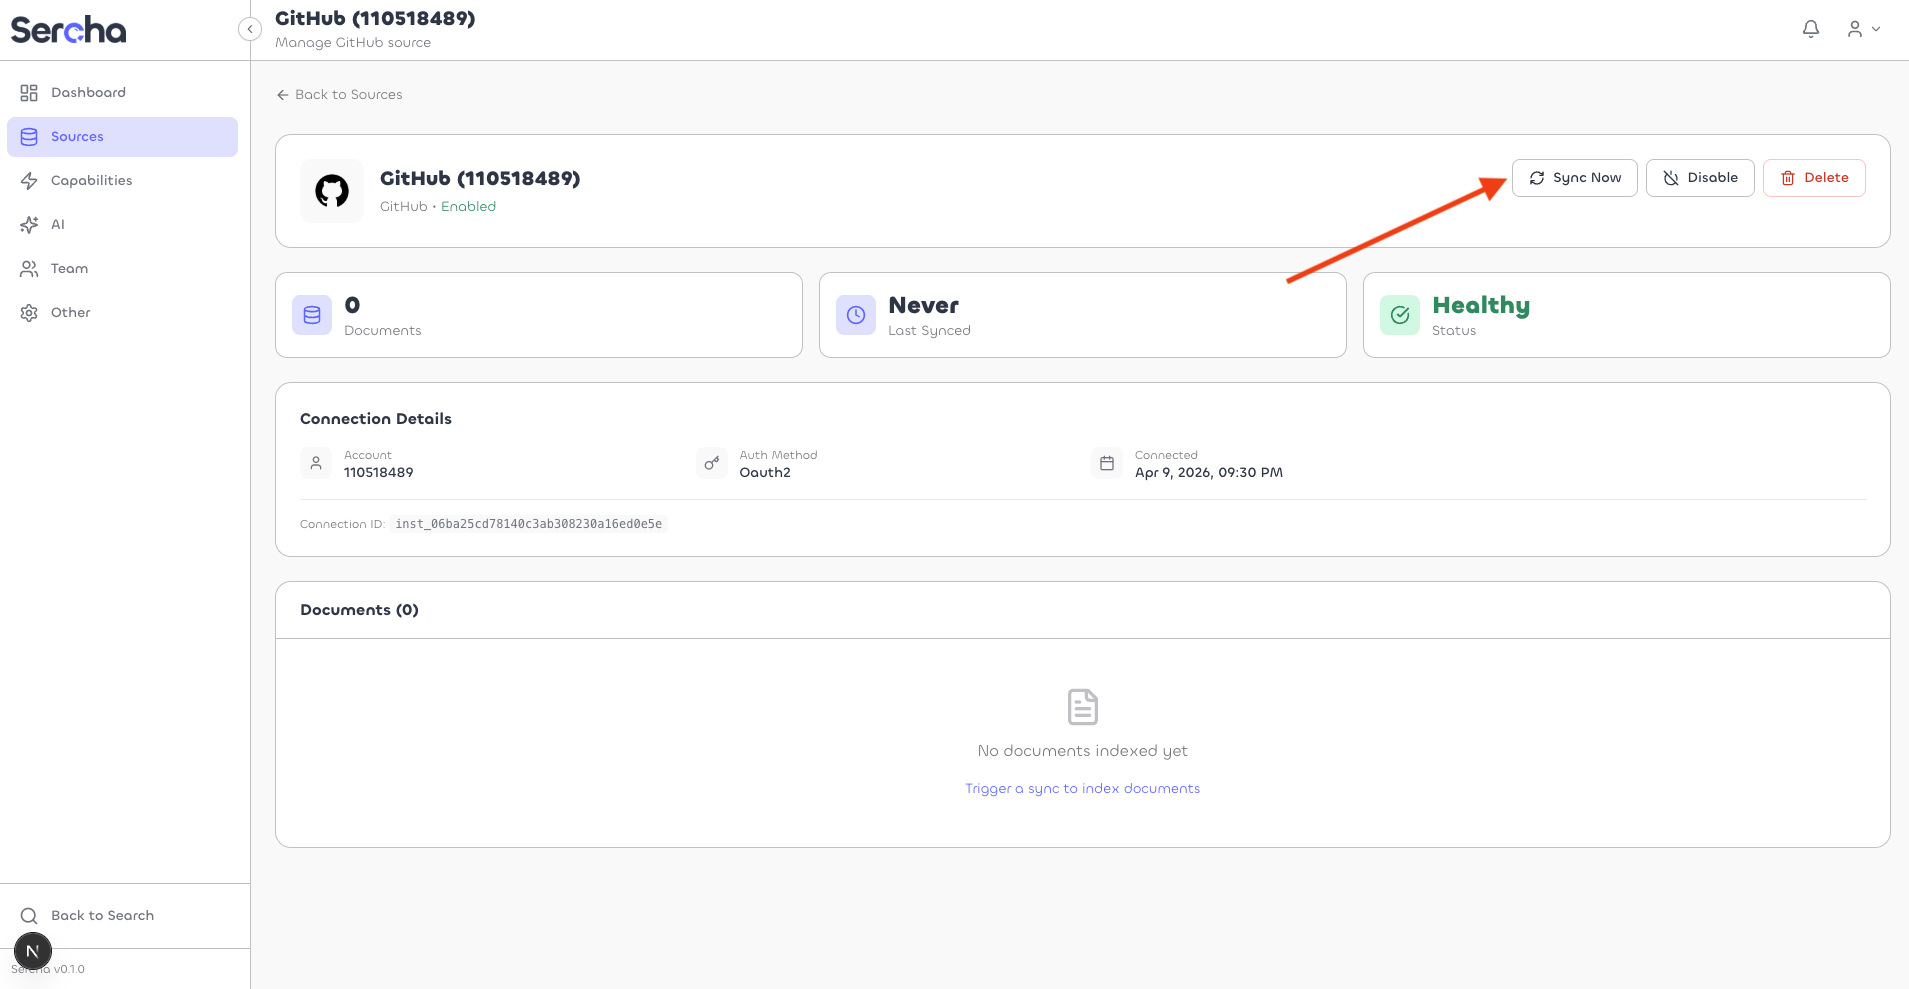Click the GitHub logo icon
Image resolution: width=1909 pixels, height=989 pixels.
[x=332, y=191]
